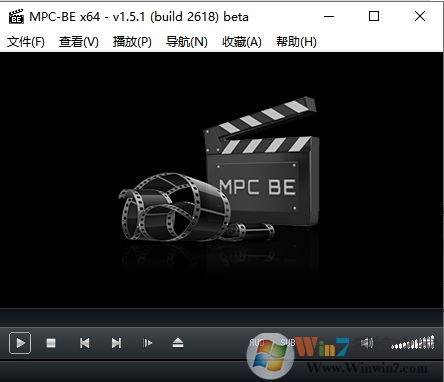The height and width of the screenshot is (382, 444).
Task: Select audio track via AUD button
Action: click(257, 342)
